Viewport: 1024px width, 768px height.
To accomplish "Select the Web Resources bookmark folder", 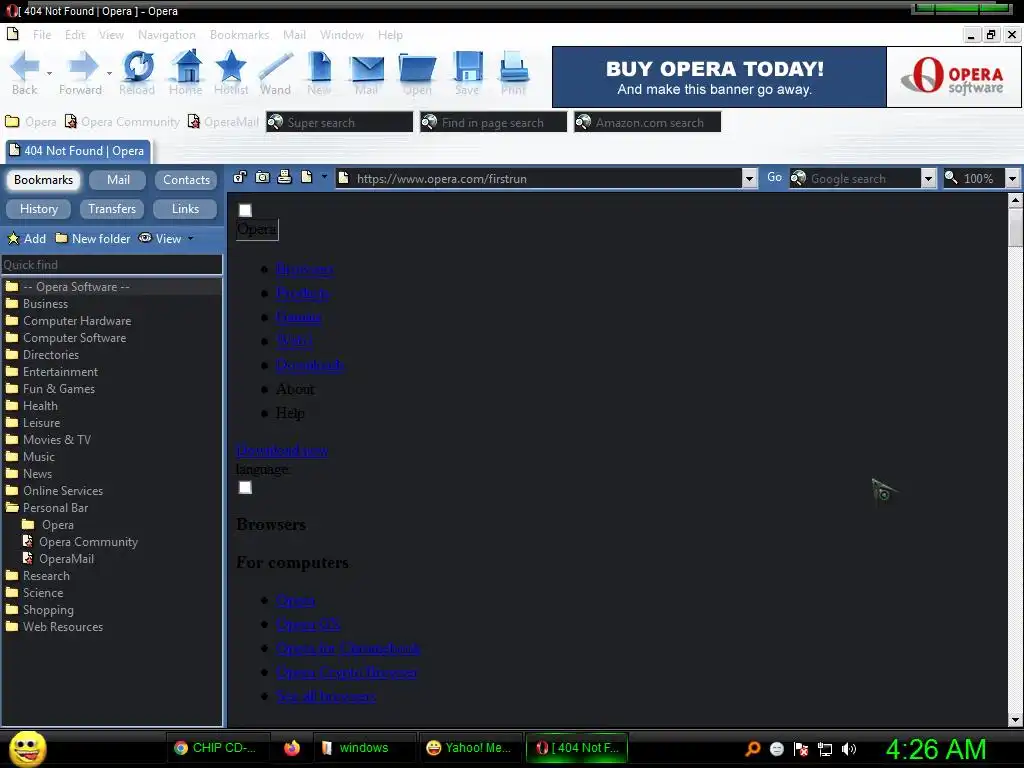I will click(63, 626).
